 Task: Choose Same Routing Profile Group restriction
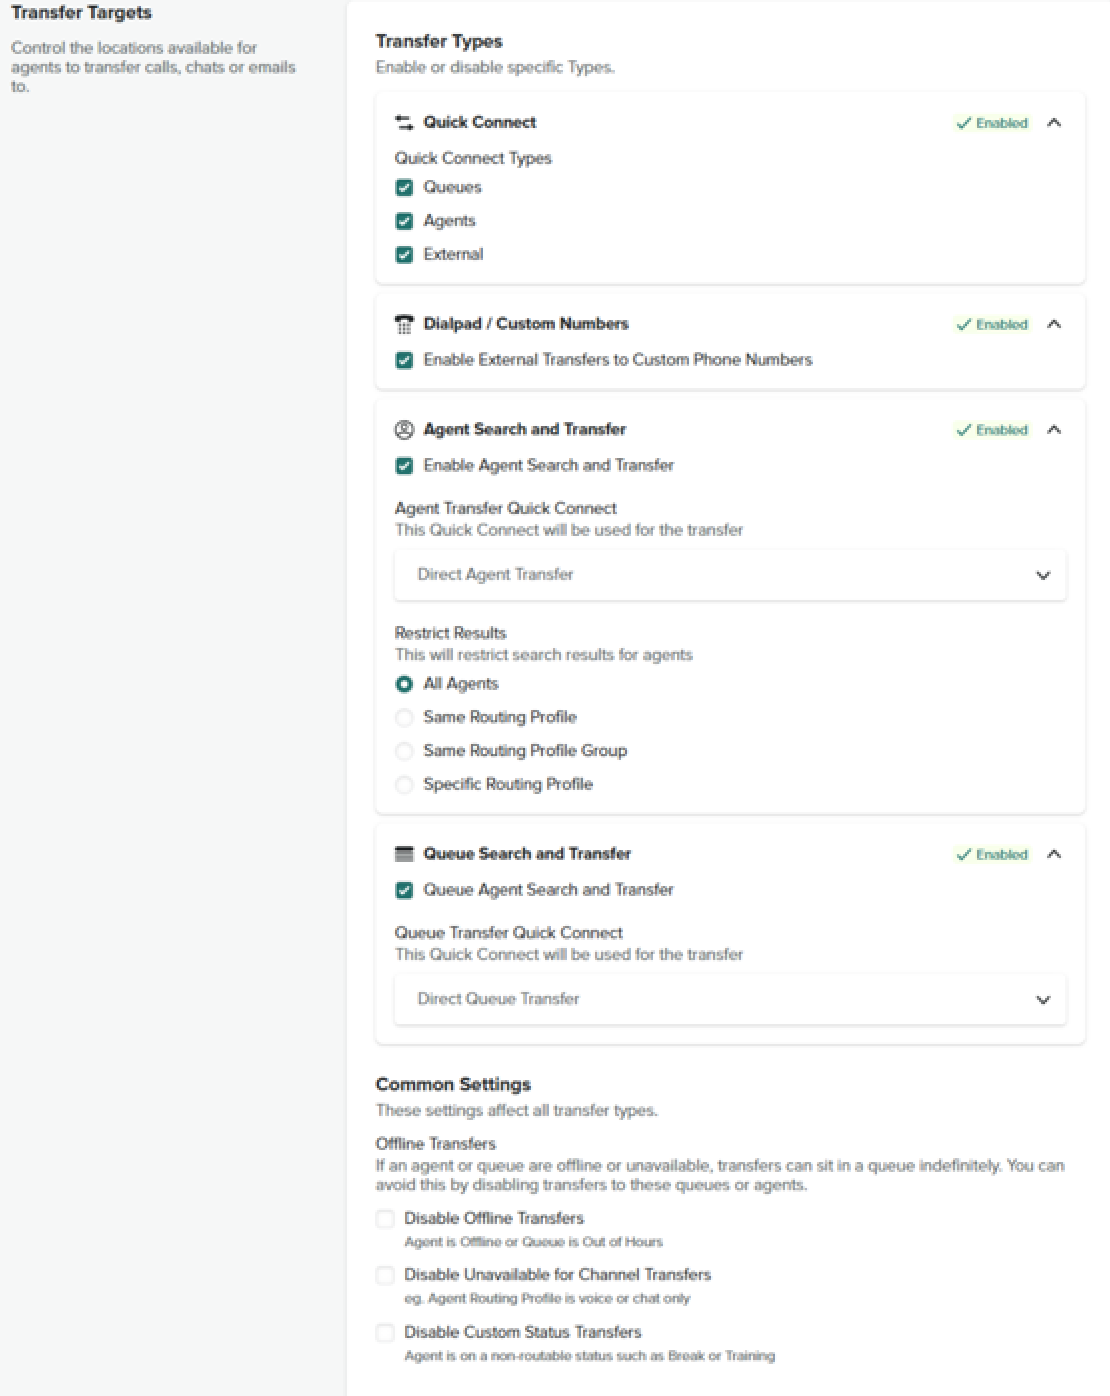coord(404,751)
